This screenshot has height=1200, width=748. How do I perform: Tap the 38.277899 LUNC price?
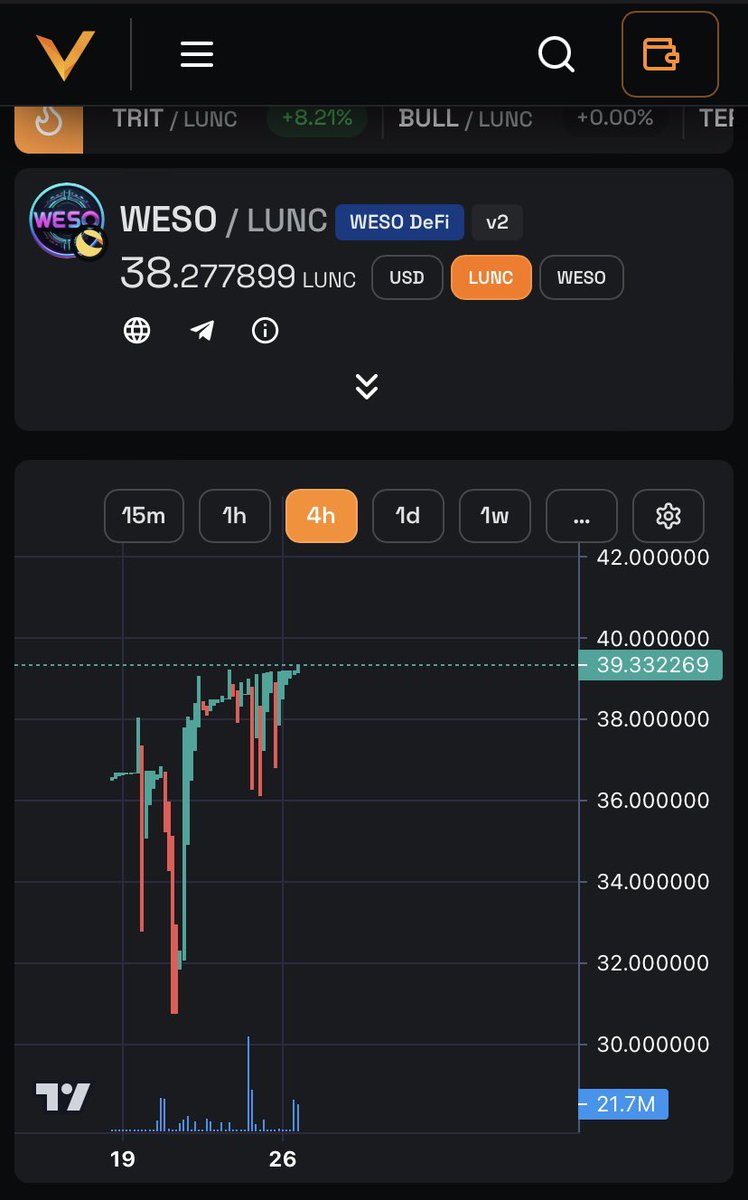pyautogui.click(x=238, y=274)
